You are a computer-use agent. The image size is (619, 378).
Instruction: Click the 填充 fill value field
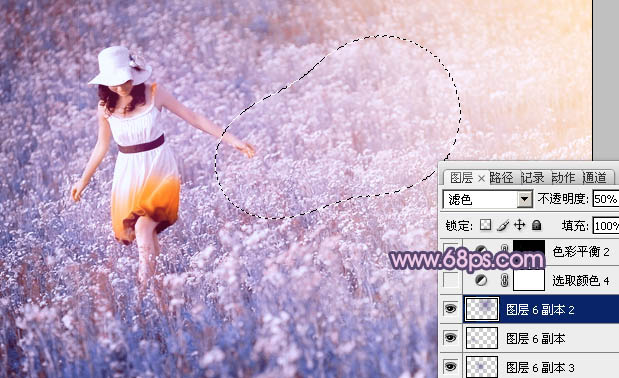[x=606, y=226]
